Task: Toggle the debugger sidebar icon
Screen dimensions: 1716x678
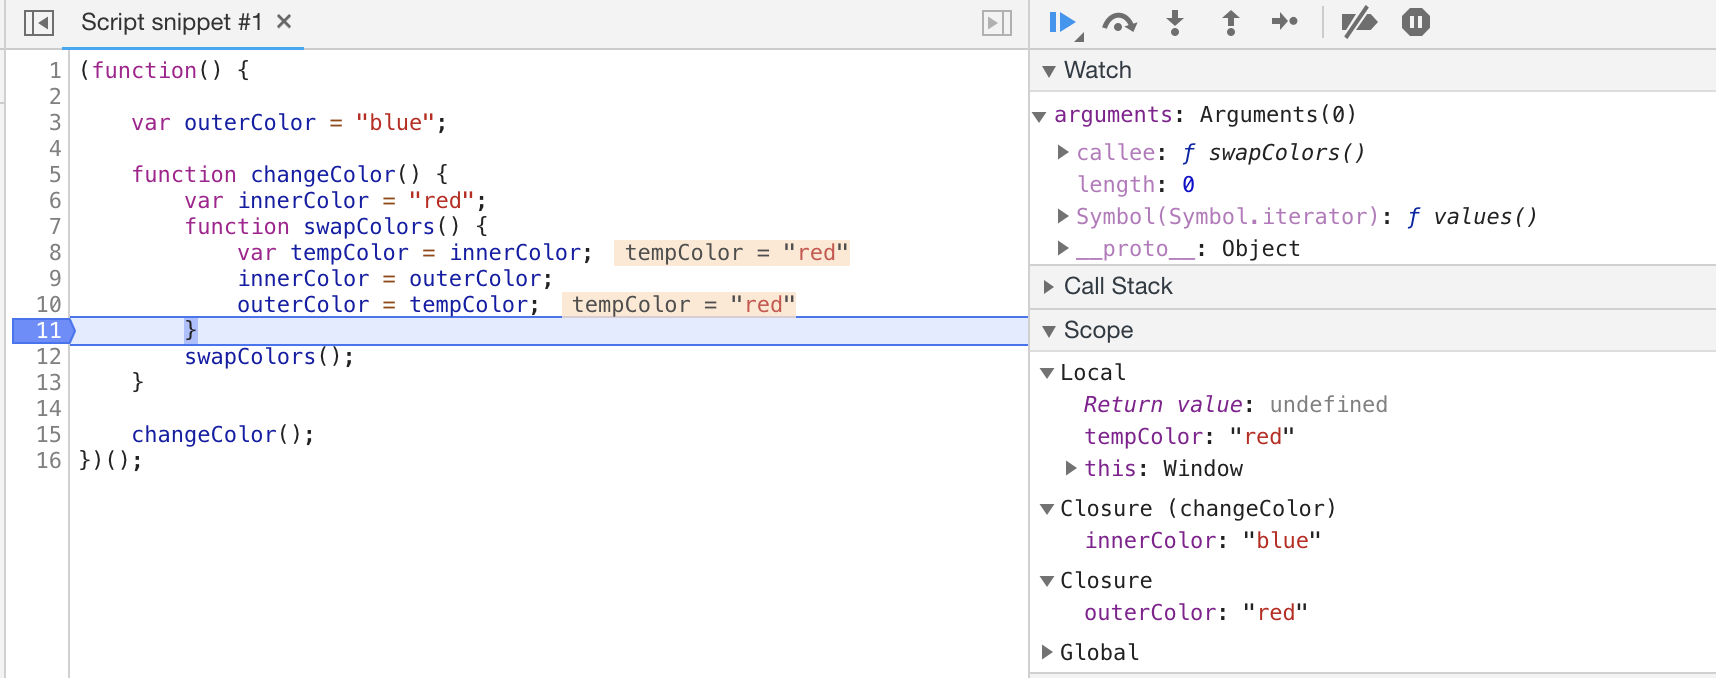Action: (x=997, y=22)
